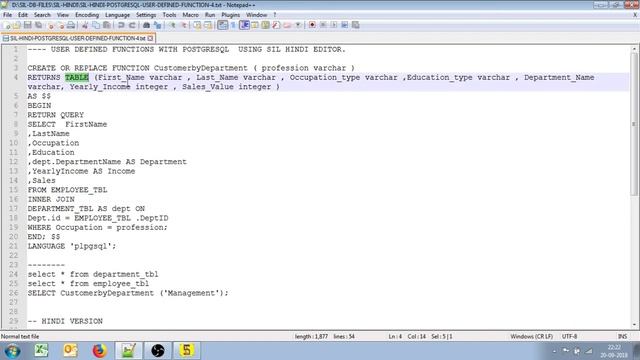Show the Function List panel
Screen dimensions: 640x360
pyautogui.click(x=276, y=25)
